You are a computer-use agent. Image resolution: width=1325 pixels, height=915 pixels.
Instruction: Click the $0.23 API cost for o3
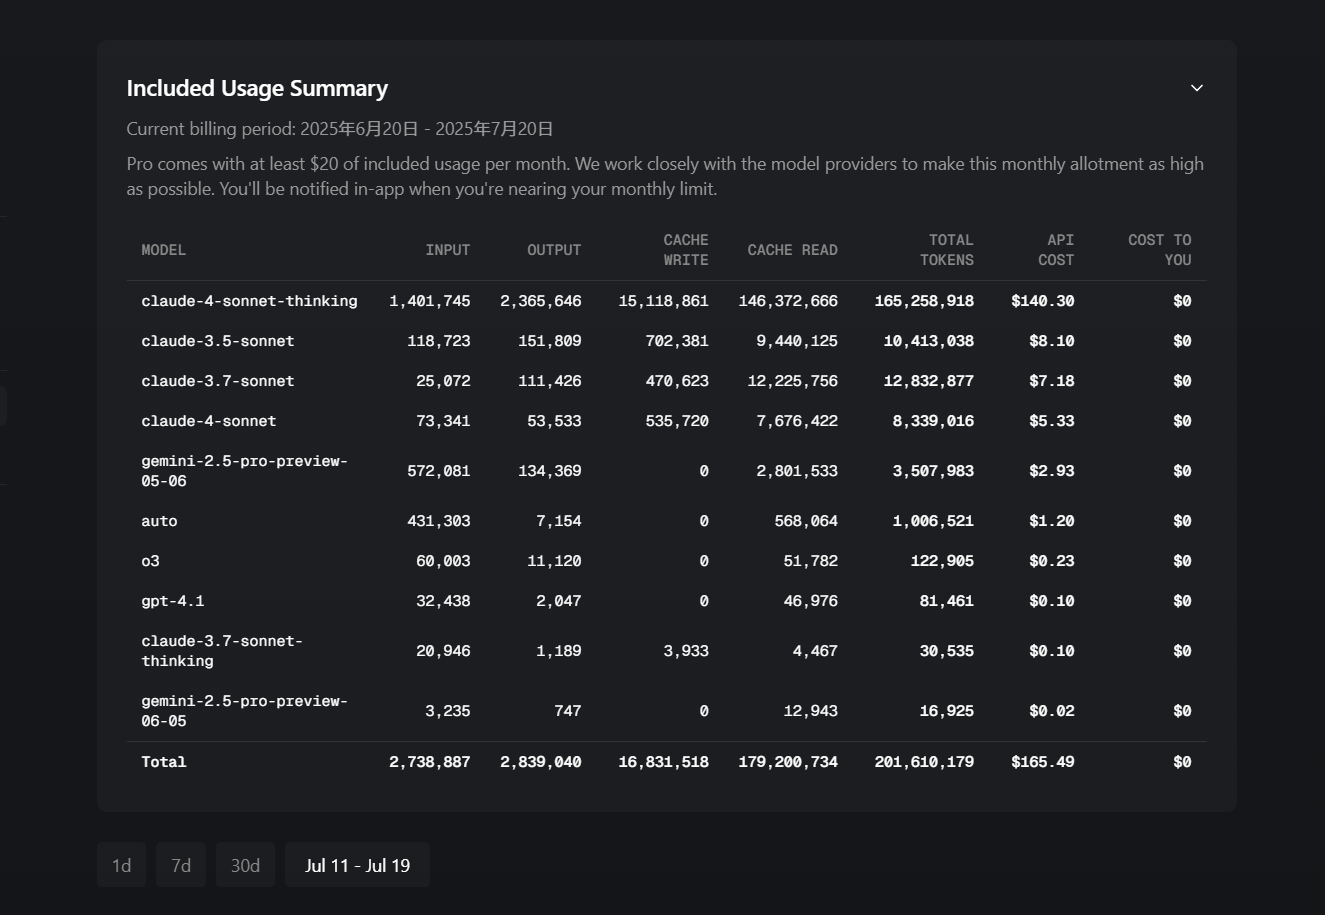(1052, 561)
